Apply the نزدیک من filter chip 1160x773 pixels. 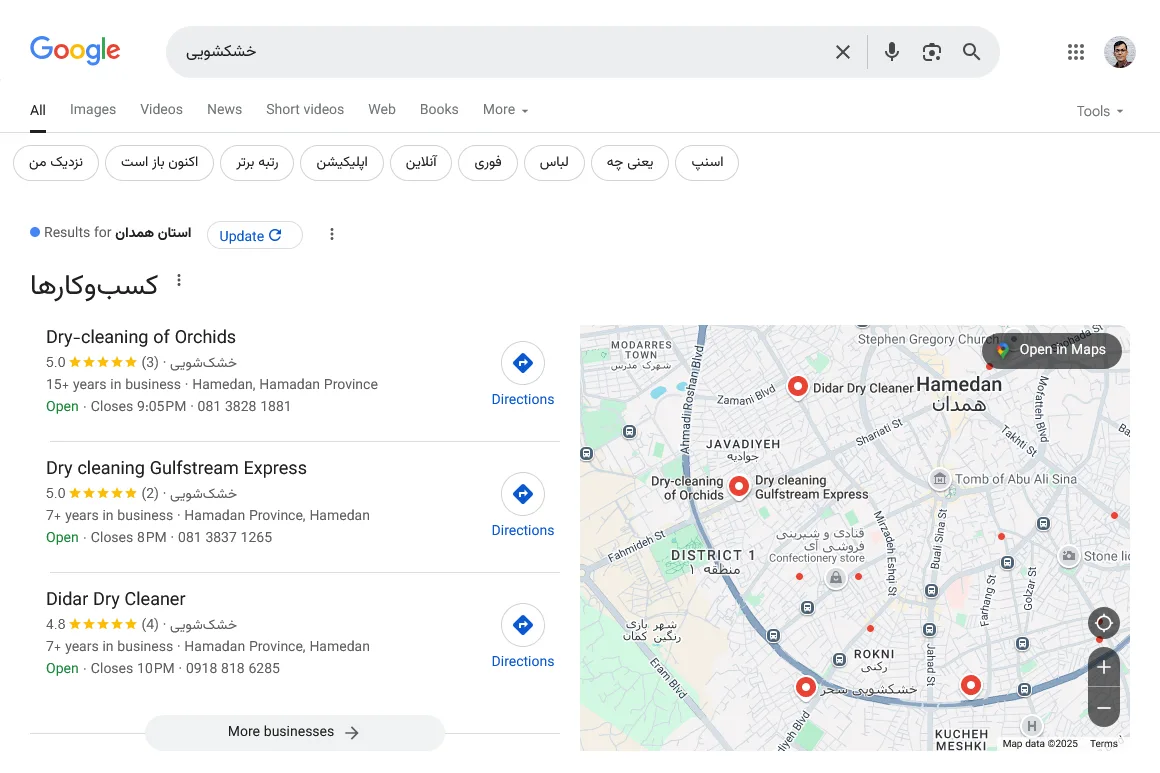point(56,163)
